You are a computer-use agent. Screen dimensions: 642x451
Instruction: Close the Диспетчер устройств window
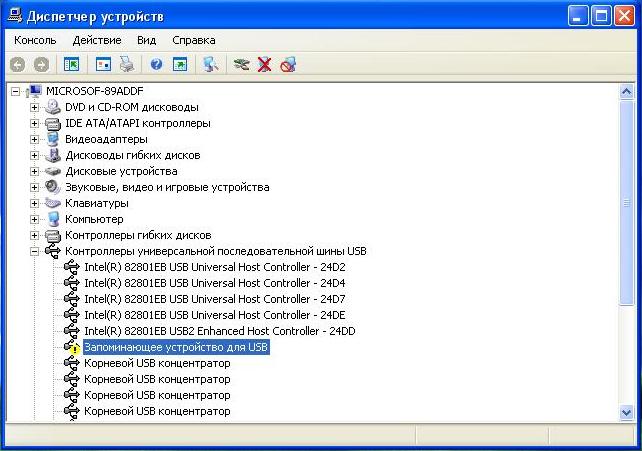(624, 16)
